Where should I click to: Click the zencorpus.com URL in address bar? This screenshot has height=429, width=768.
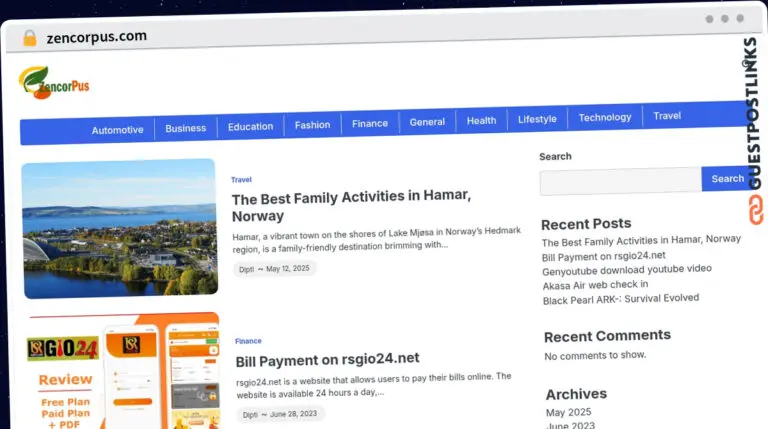coord(96,36)
